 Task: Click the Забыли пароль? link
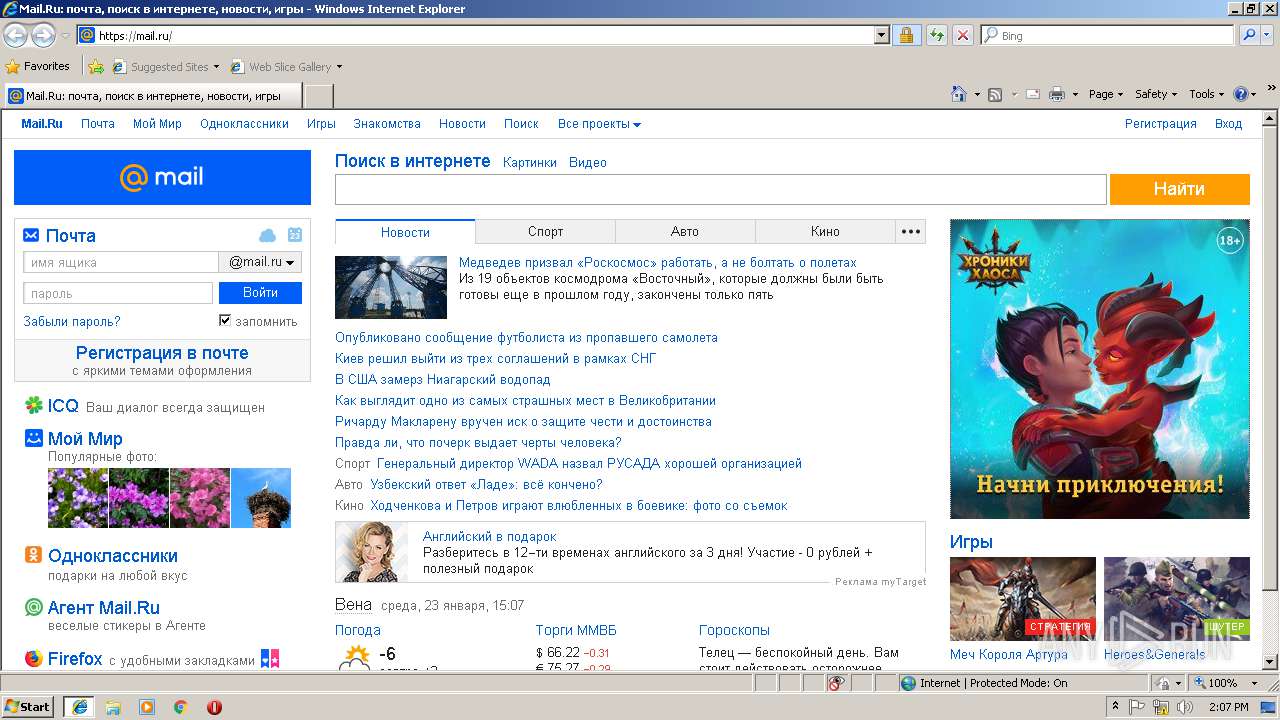click(x=72, y=322)
